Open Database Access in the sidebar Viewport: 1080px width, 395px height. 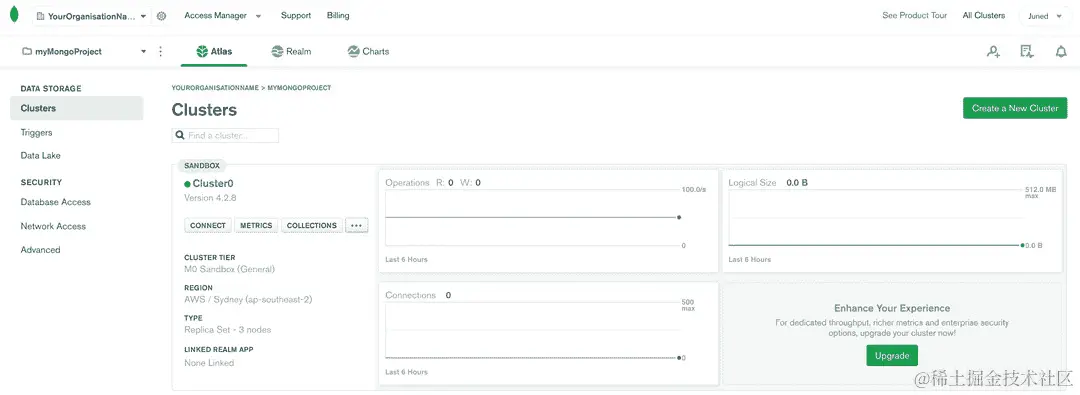click(56, 202)
